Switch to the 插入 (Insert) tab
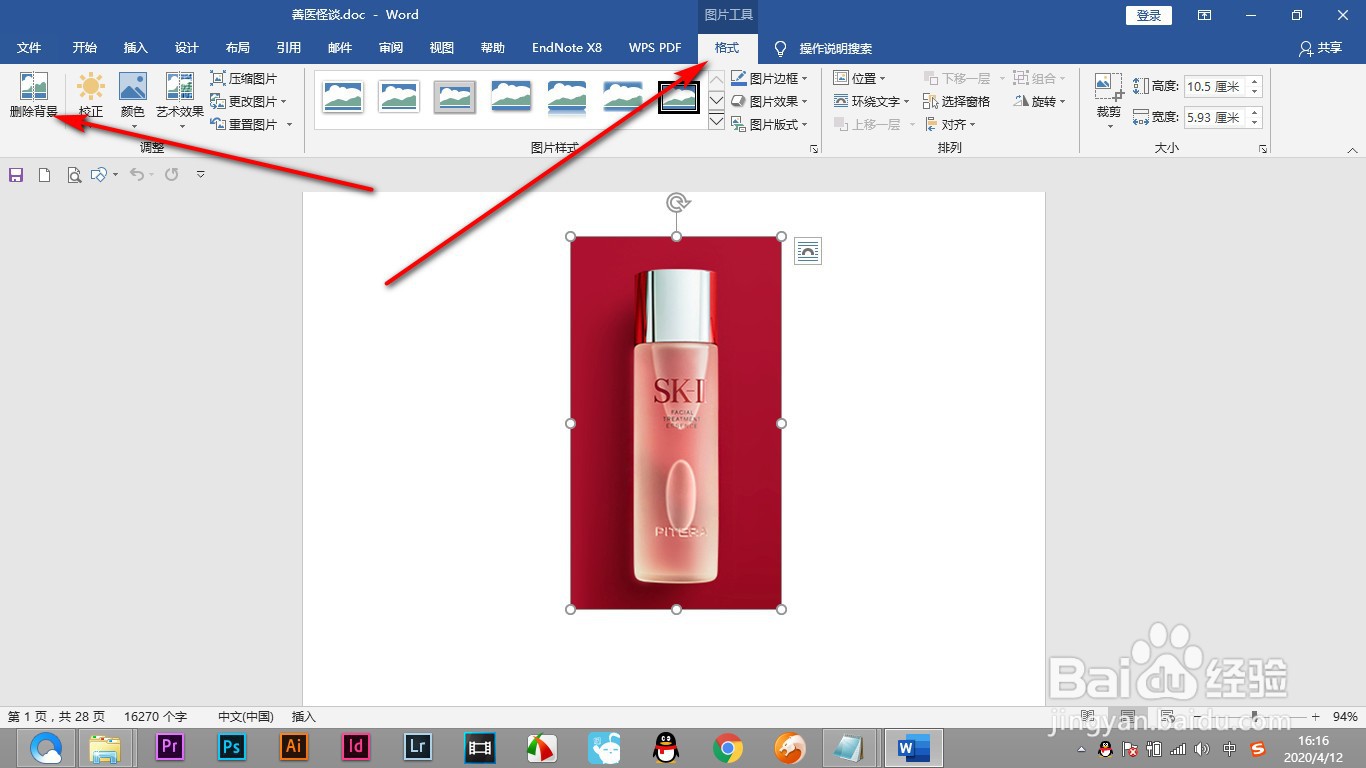 (x=135, y=48)
